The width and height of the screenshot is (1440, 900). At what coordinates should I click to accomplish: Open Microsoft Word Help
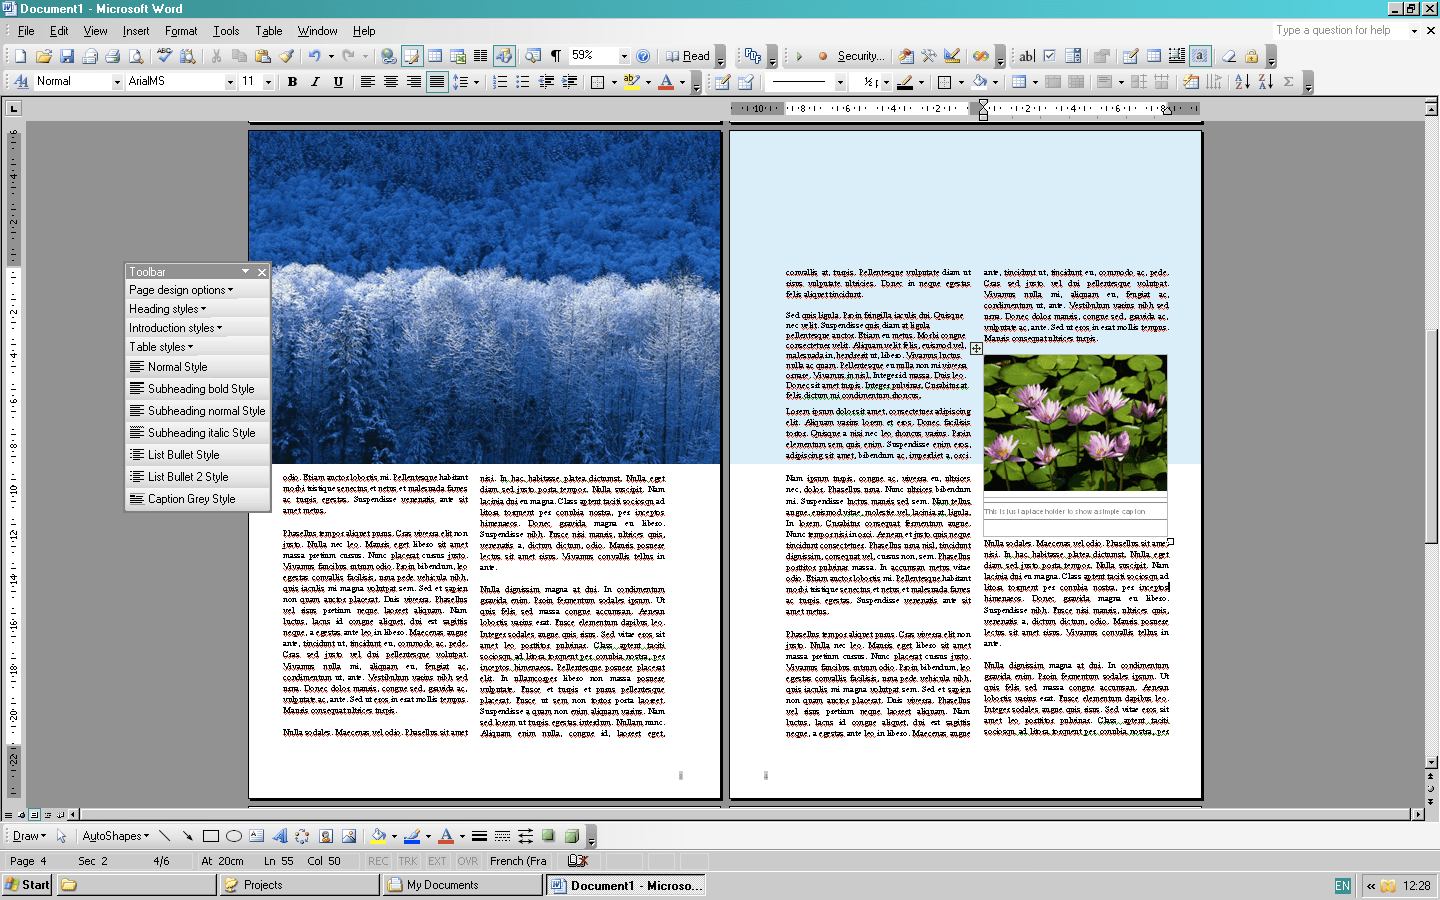[x=643, y=56]
